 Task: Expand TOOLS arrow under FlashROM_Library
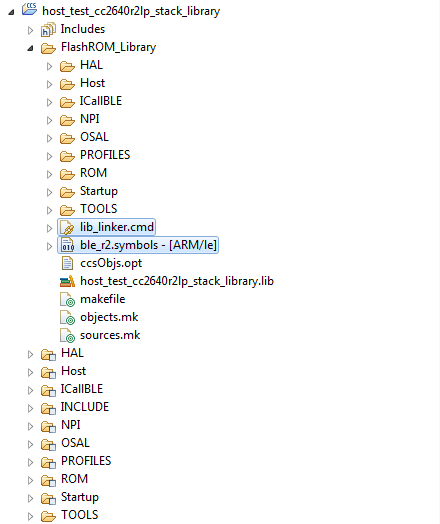coord(49,210)
